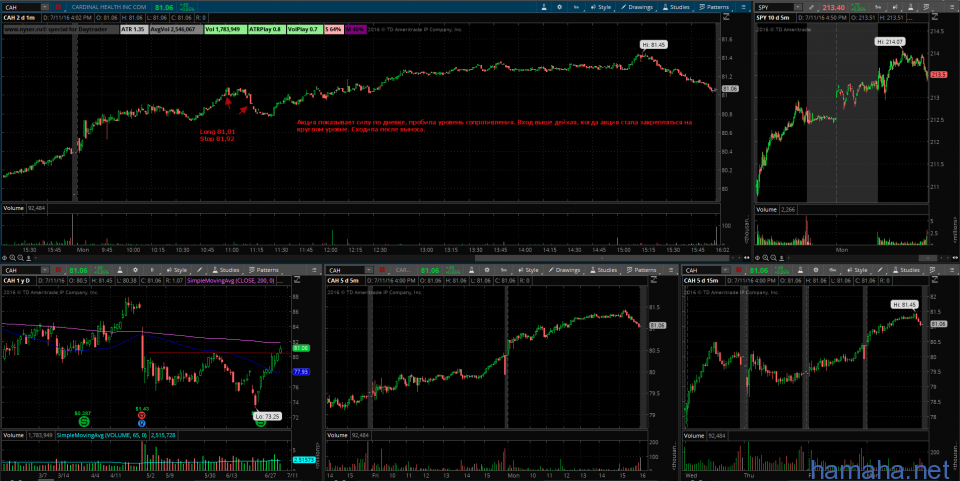Click the Vol 1,783,949 label

pyautogui.click(x=225, y=29)
